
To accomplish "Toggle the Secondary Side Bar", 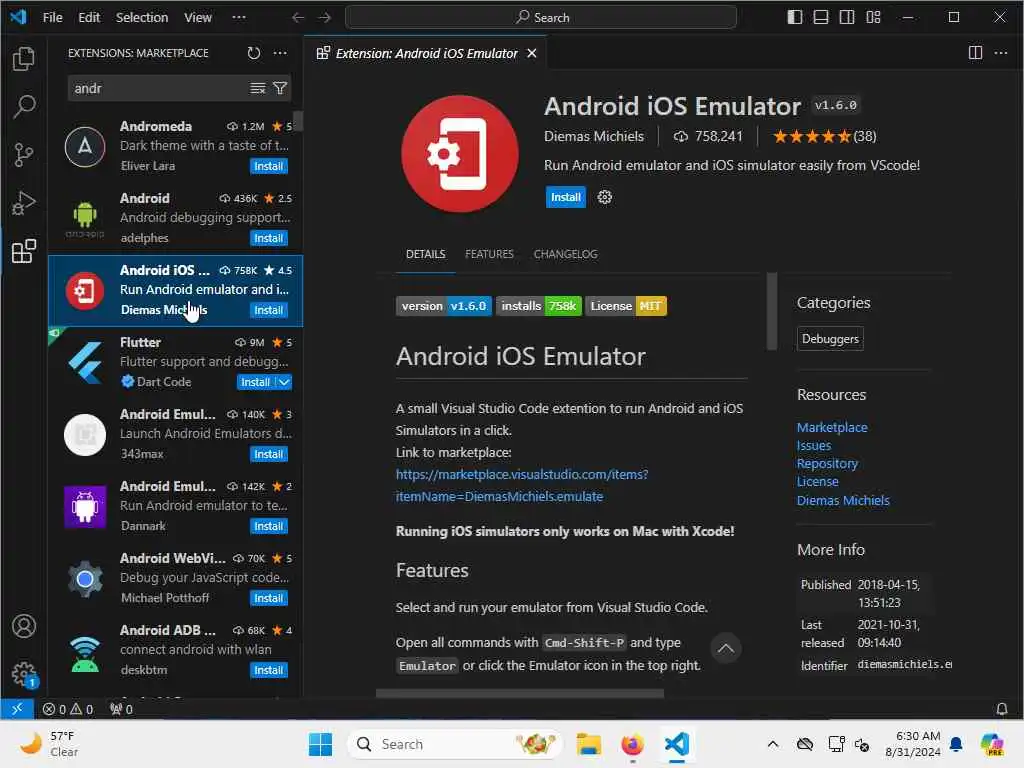I will 847,17.
